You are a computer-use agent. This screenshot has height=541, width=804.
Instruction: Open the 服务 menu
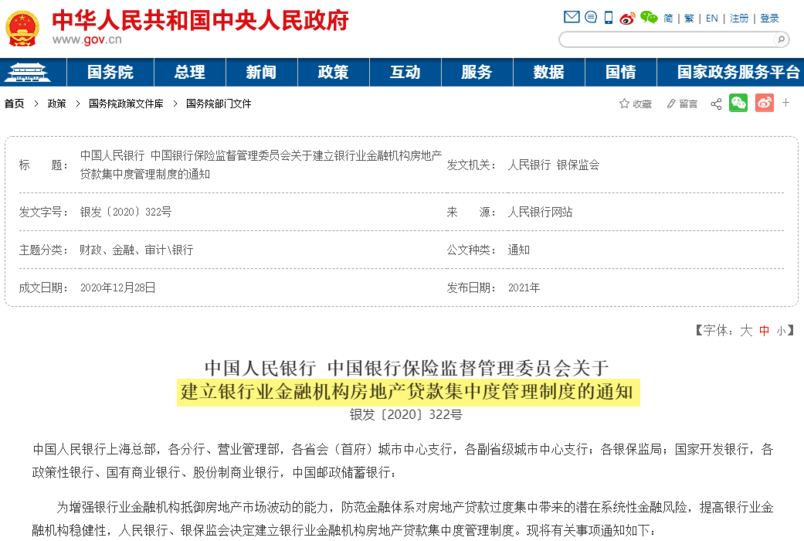477,72
